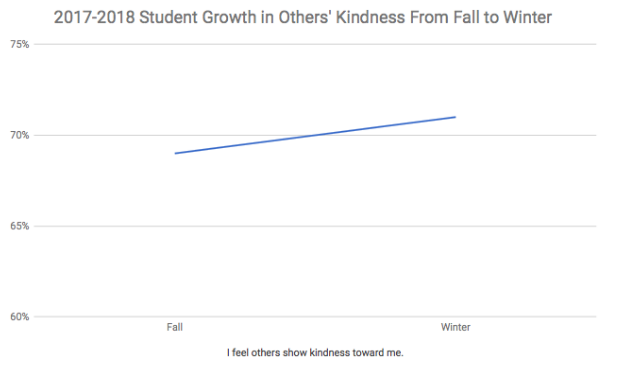Select the Winter x-axis label
The height and width of the screenshot is (373, 619).
(x=456, y=327)
